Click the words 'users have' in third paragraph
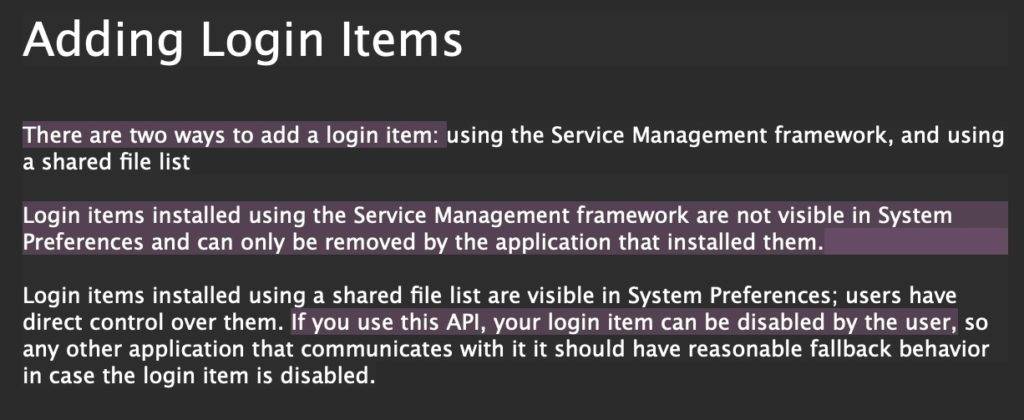 [901, 296]
